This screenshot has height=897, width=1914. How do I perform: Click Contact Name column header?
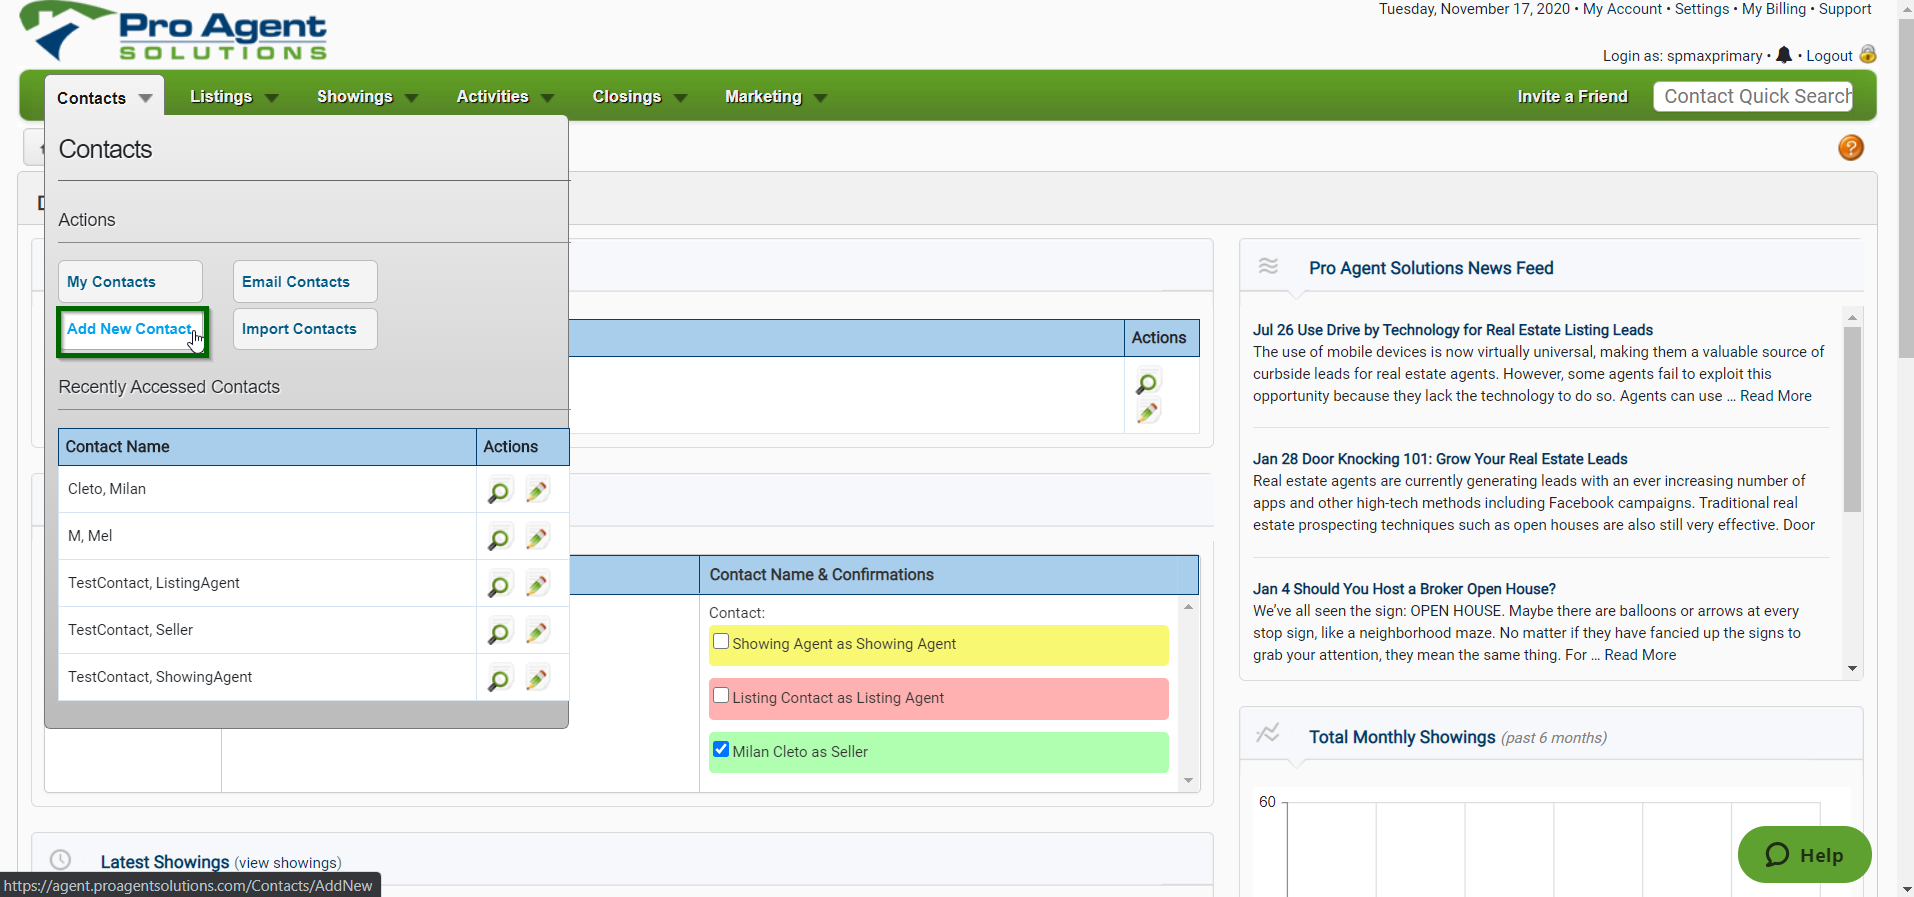(x=267, y=447)
